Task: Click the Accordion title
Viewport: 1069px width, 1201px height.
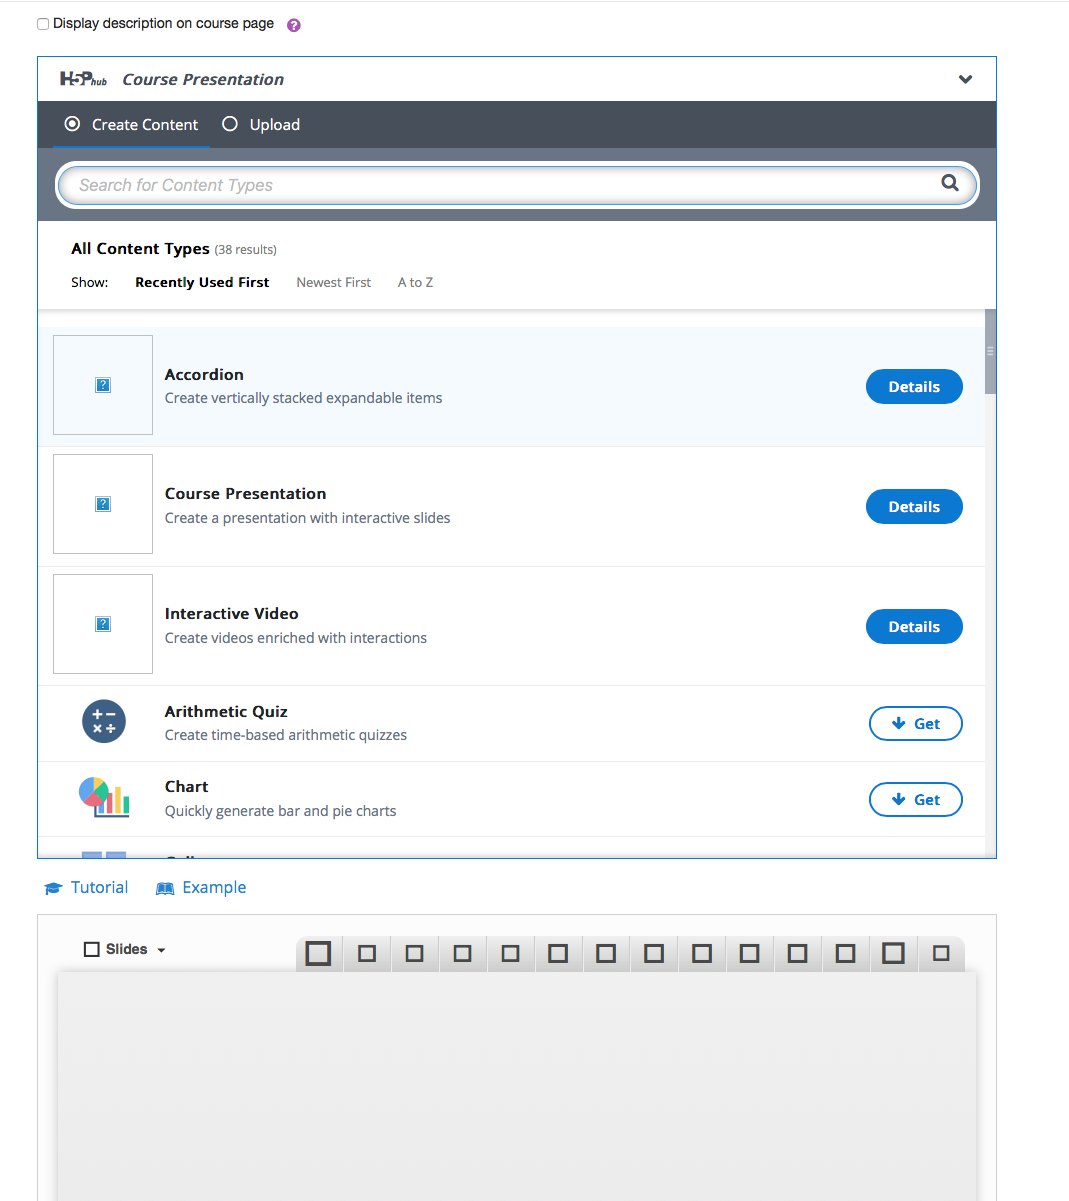Action: [x=204, y=374]
